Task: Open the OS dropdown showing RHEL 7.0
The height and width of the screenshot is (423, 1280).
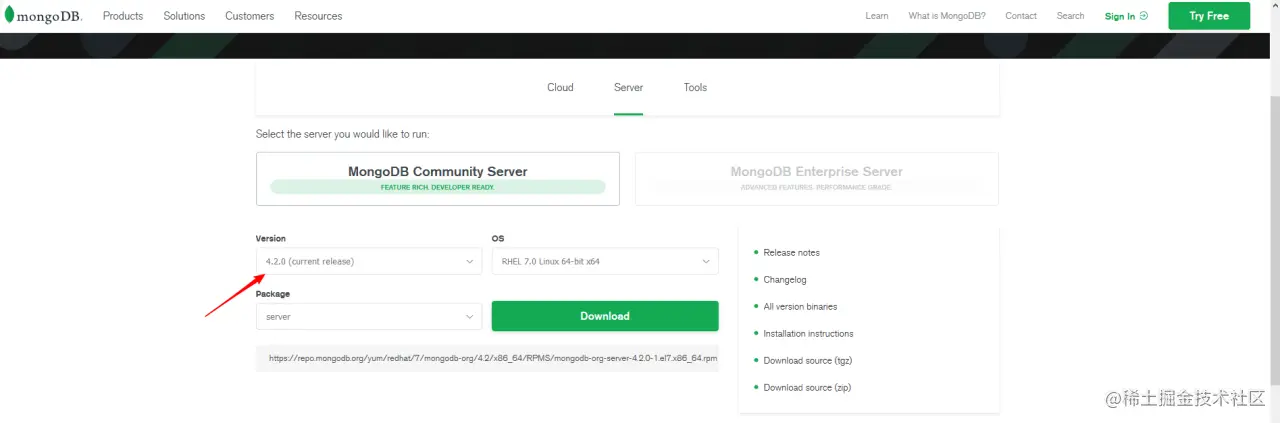Action: click(x=605, y=261)
